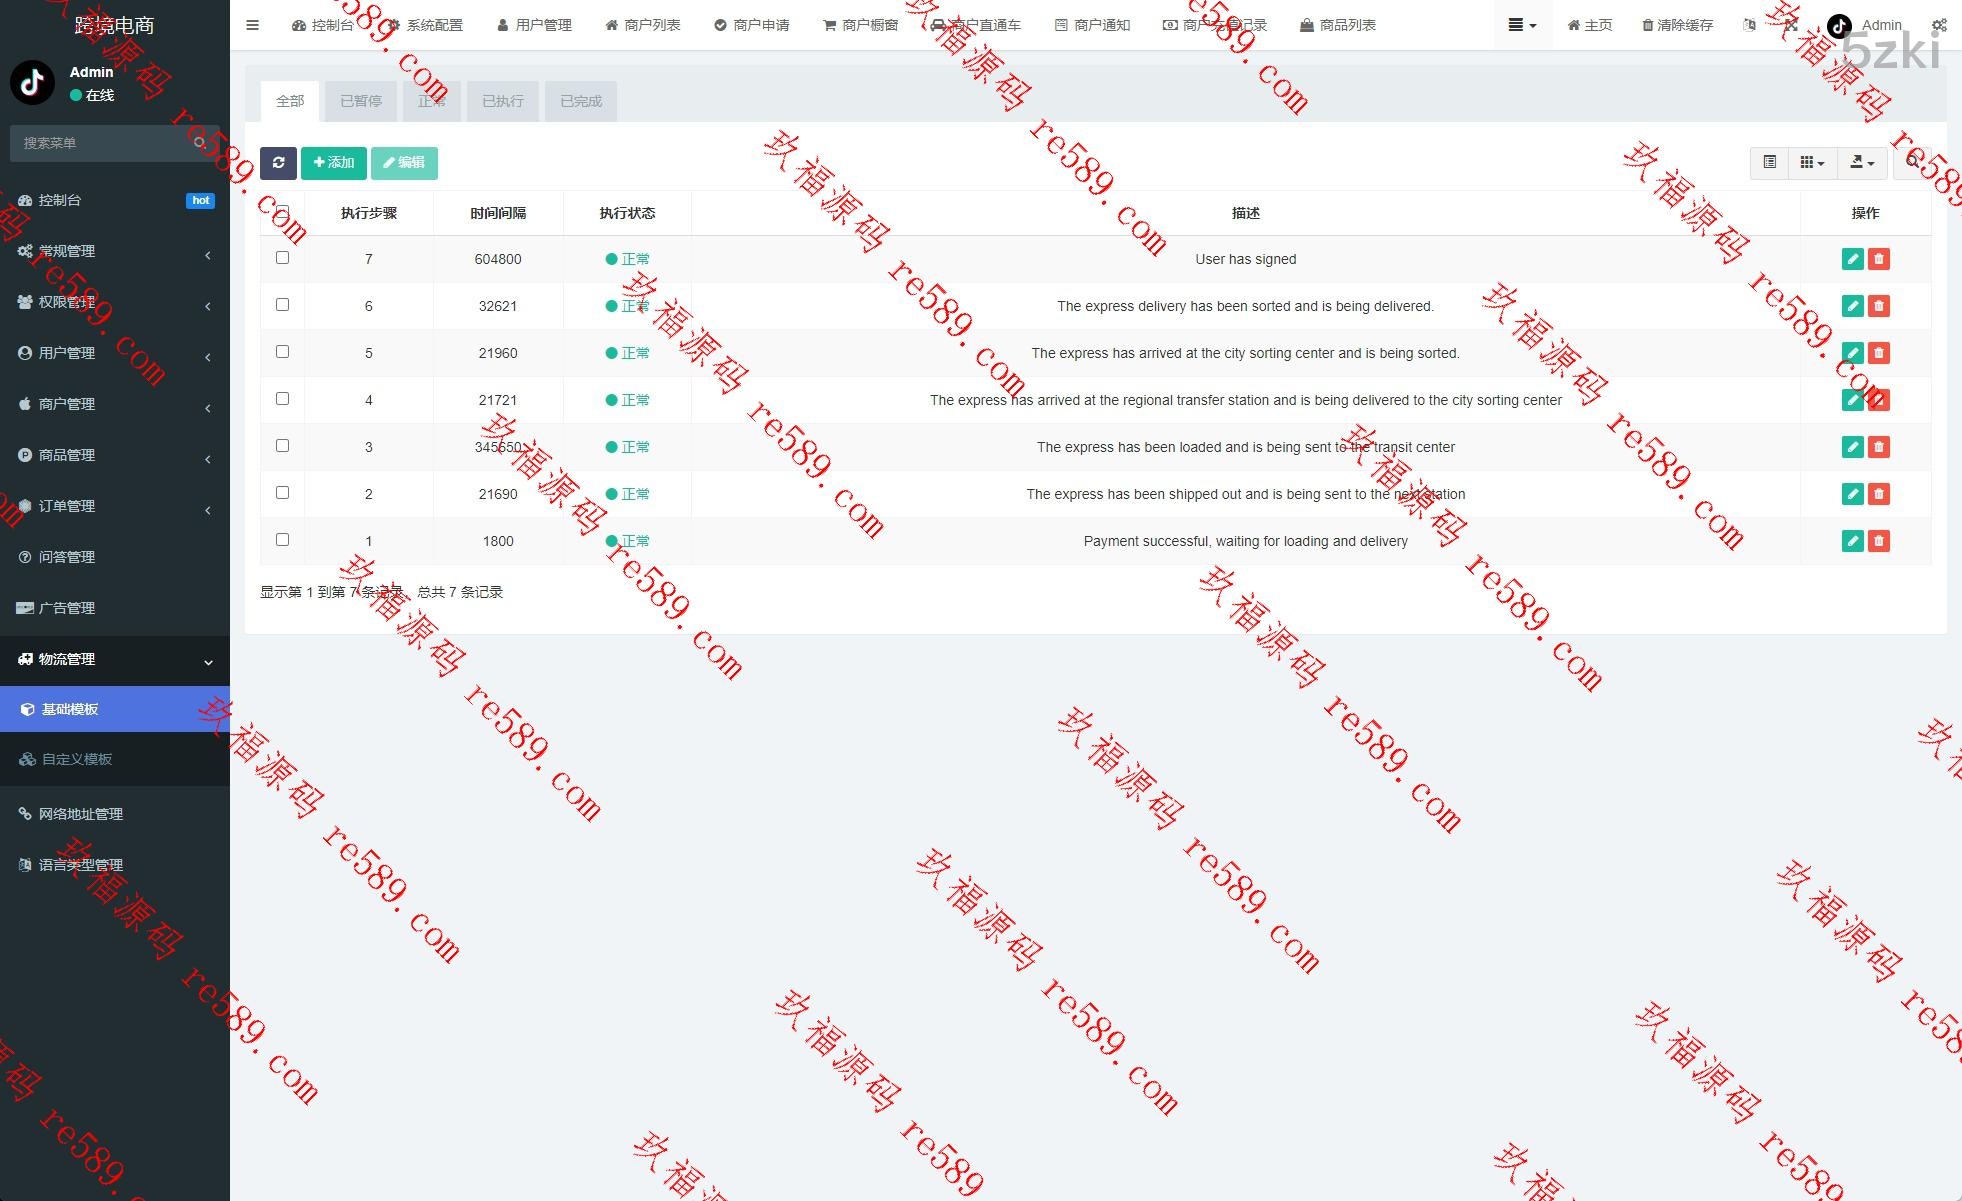Screen dimensions: 1962x1201
Task: Toggle sidebar with hamburger menu icon
Action: [x=252, y=25]
